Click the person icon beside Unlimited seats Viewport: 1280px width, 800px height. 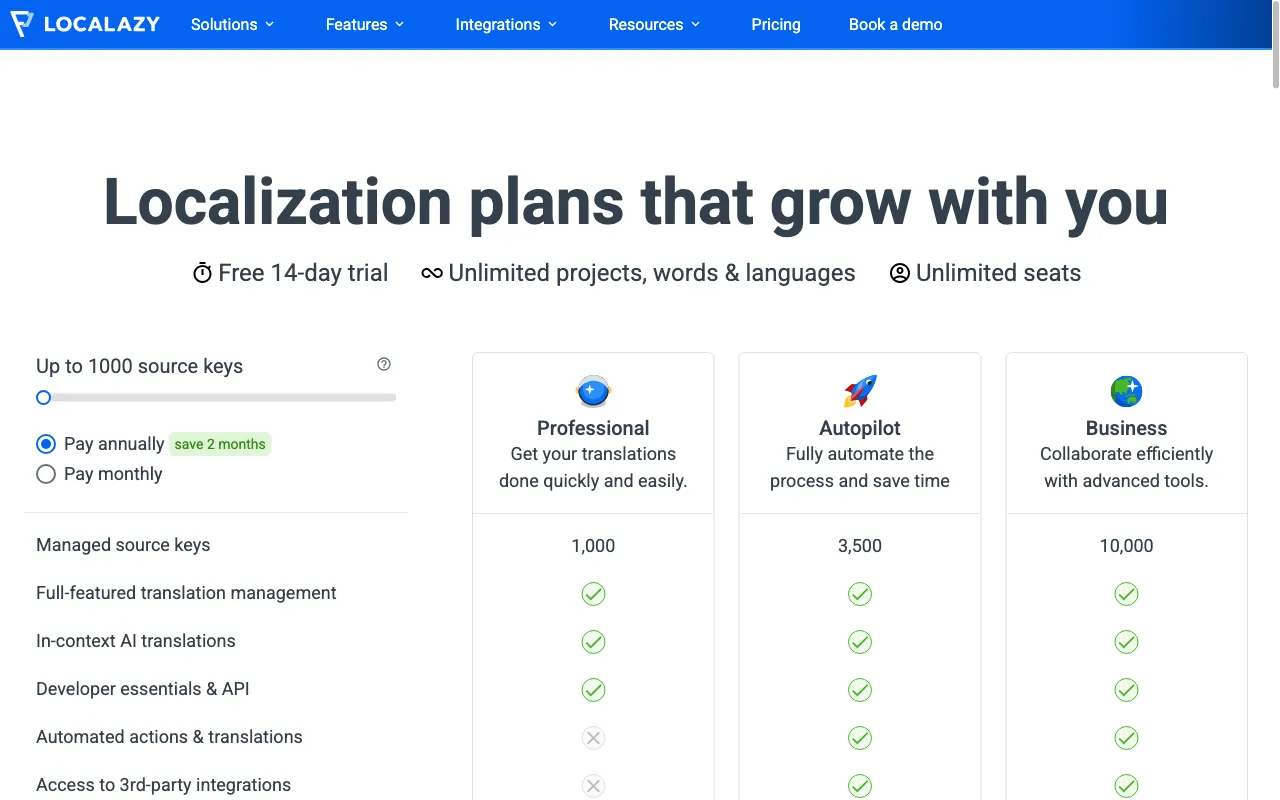[900, 273]
